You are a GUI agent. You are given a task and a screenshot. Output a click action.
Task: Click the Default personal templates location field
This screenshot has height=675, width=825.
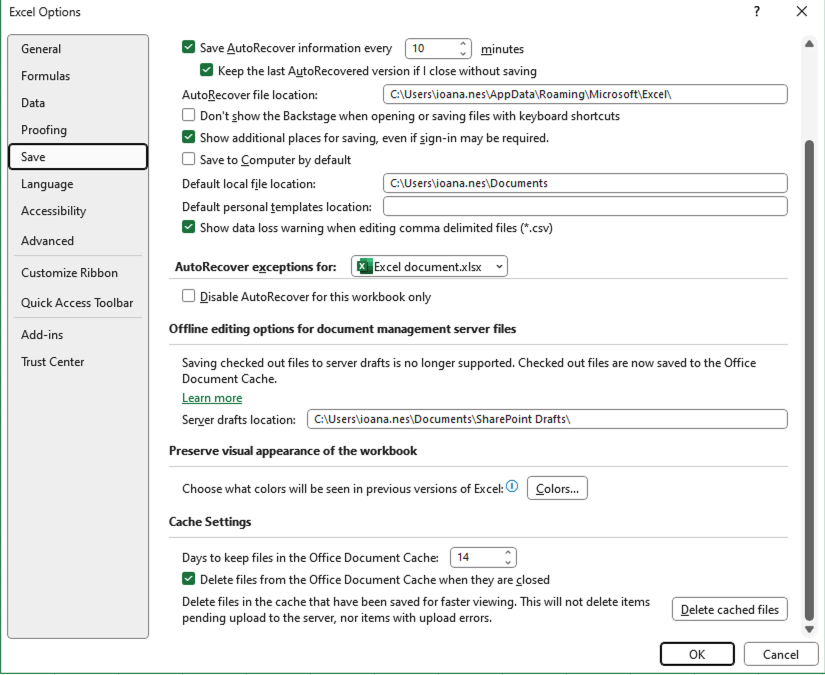point(584,206)
